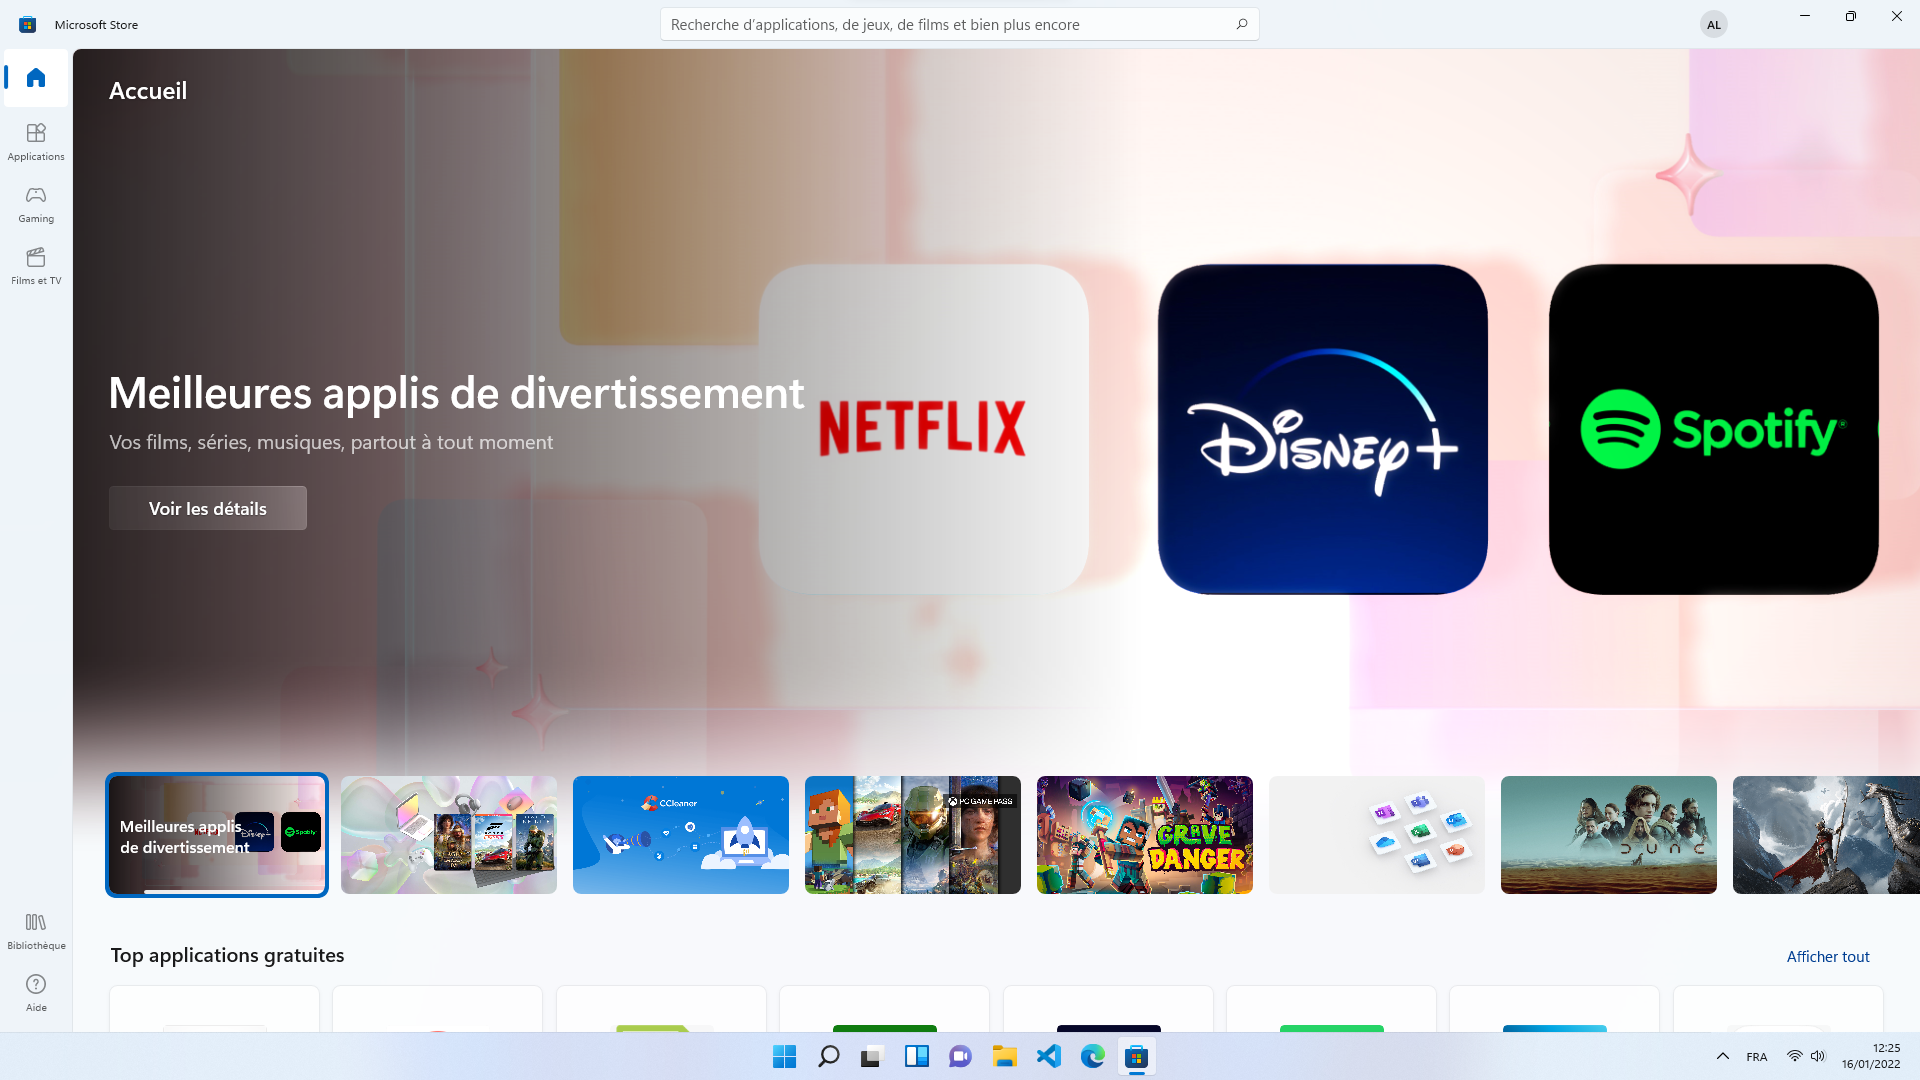Viewport: 1920px width, 1080px height.
Task: Click the Meilleures applis de divertissement headline
Action: click(456, 393)
